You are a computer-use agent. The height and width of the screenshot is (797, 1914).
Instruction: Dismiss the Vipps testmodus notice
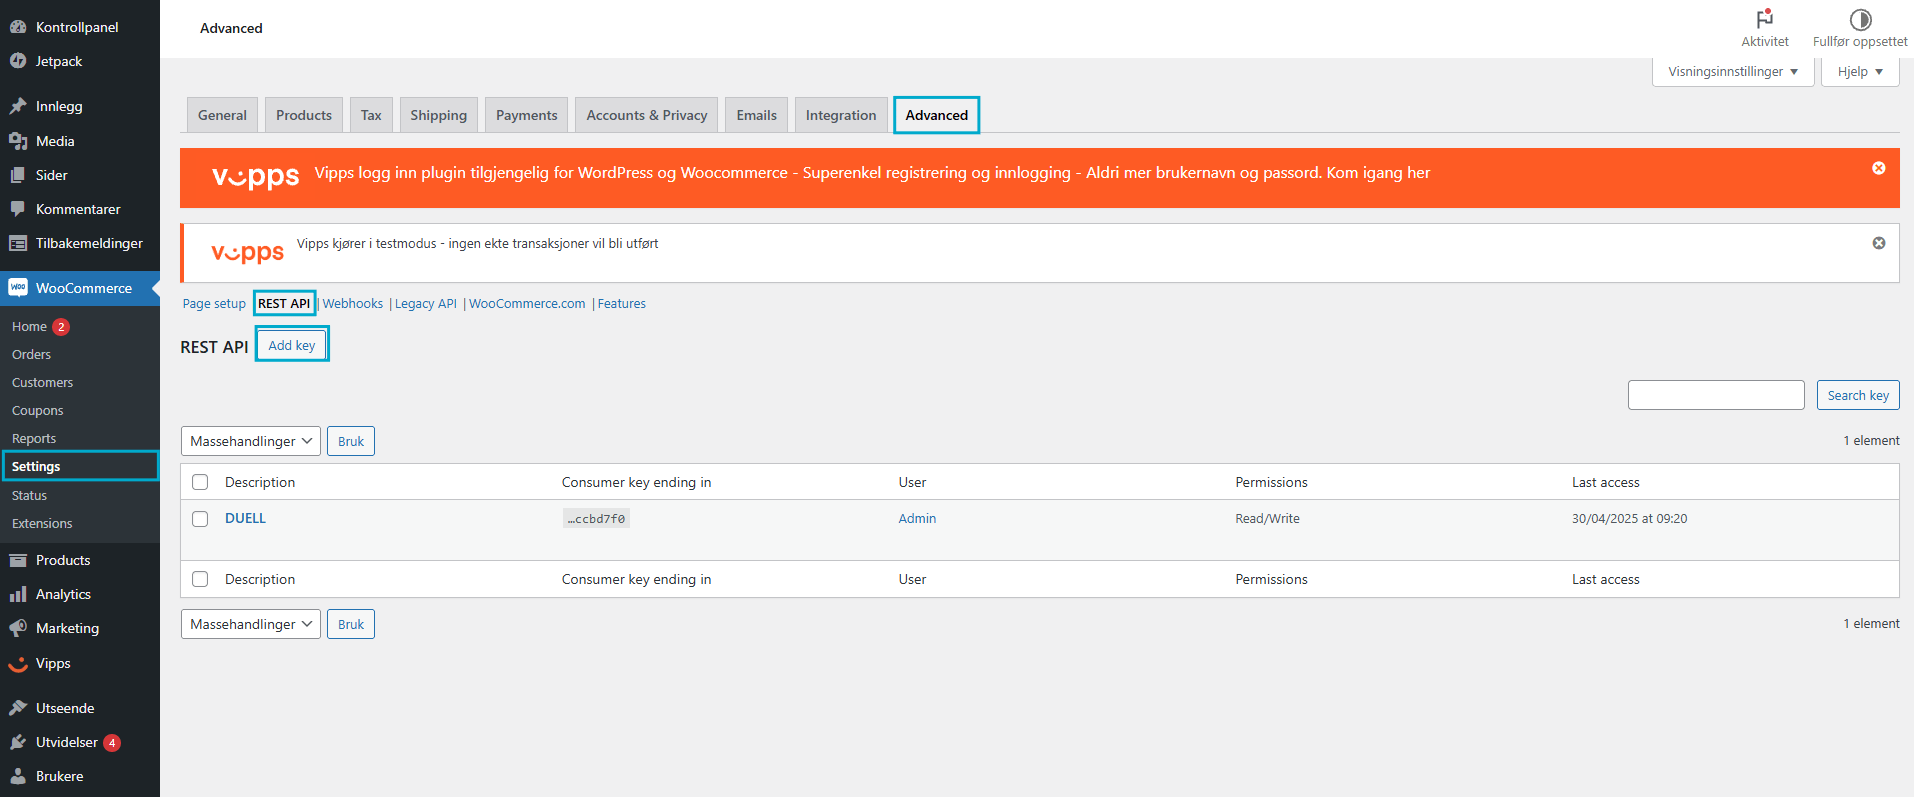pos(1879,243)
